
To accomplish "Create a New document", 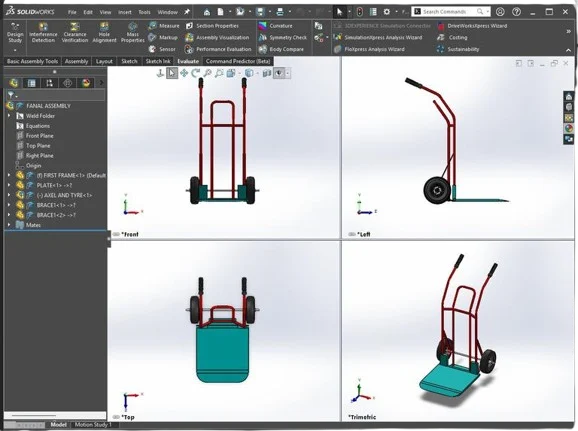I will click(x=220, y=12).
